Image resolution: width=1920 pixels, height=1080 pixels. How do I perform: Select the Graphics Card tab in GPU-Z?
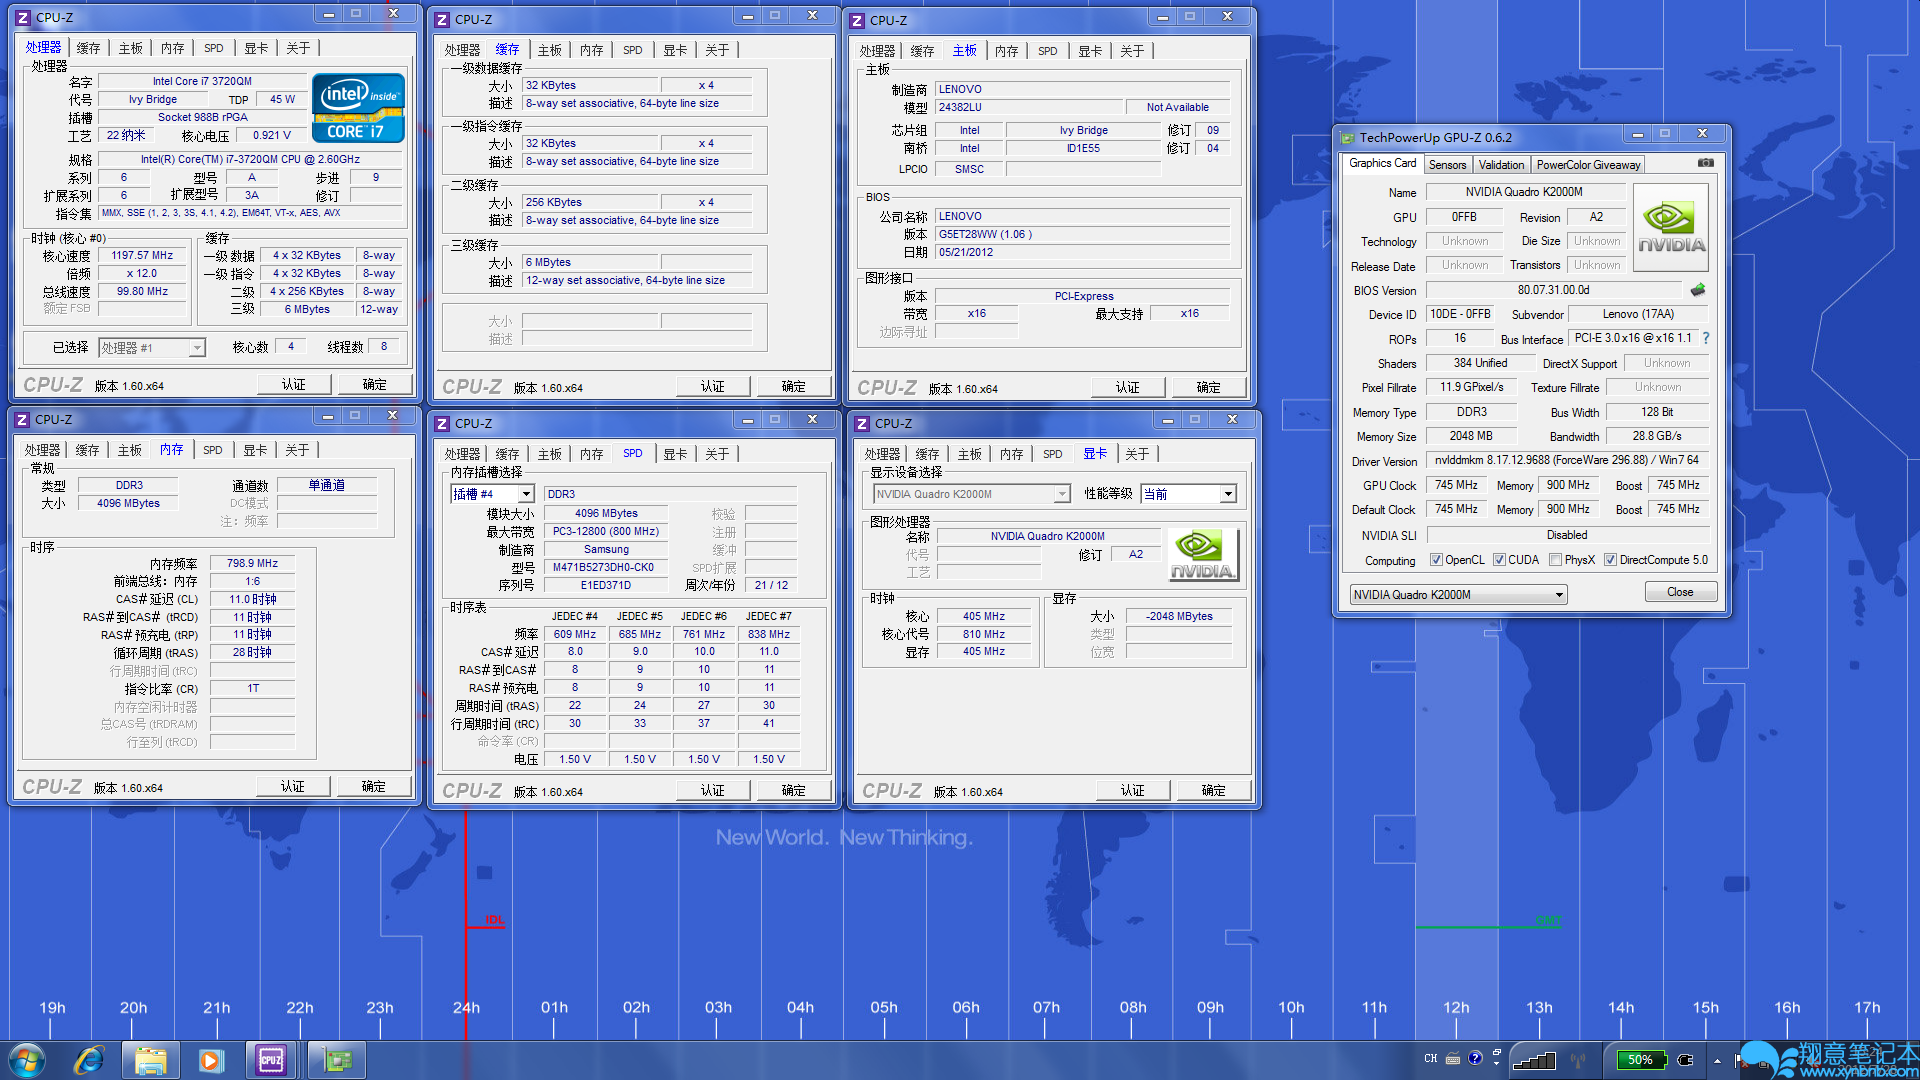(x=1382, y=164)
